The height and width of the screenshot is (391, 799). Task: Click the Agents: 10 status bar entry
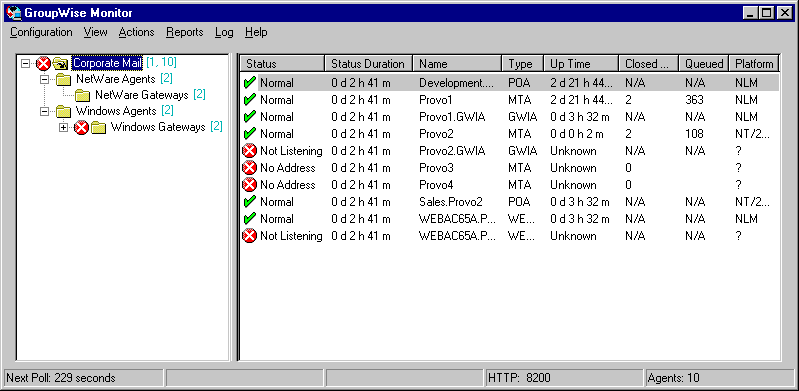[x=720, y=378]
